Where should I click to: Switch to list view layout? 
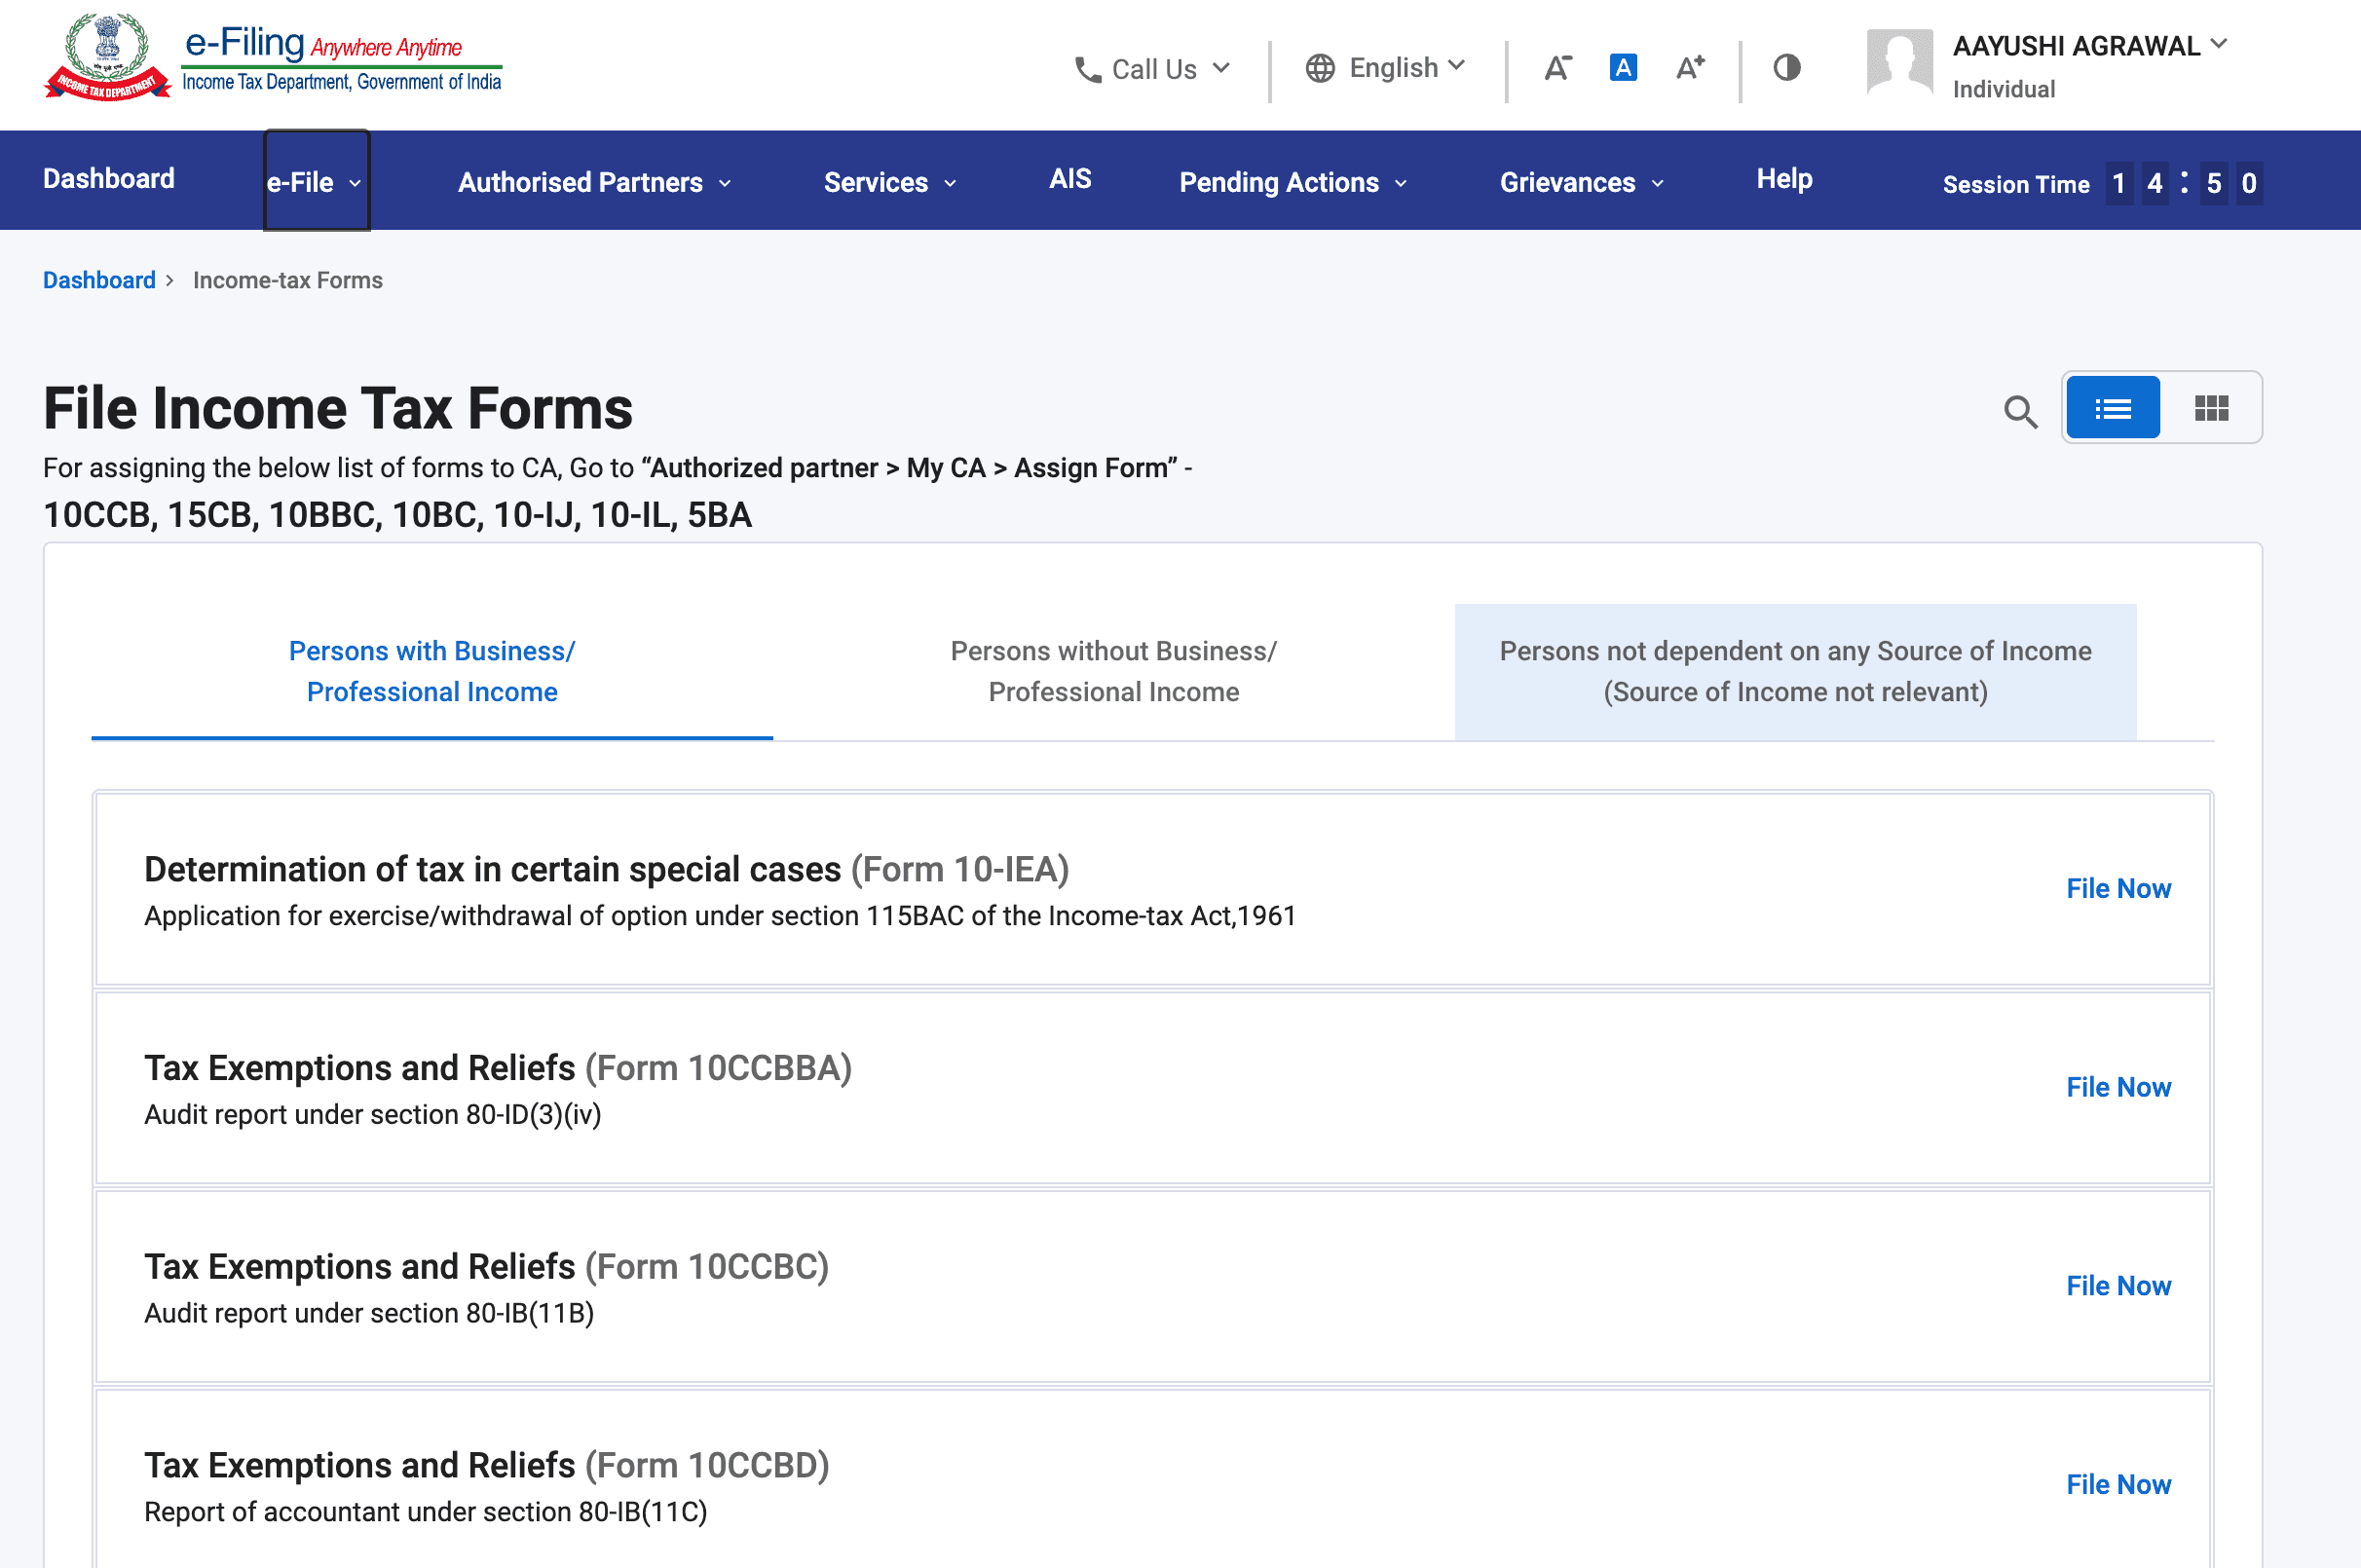2112,408
